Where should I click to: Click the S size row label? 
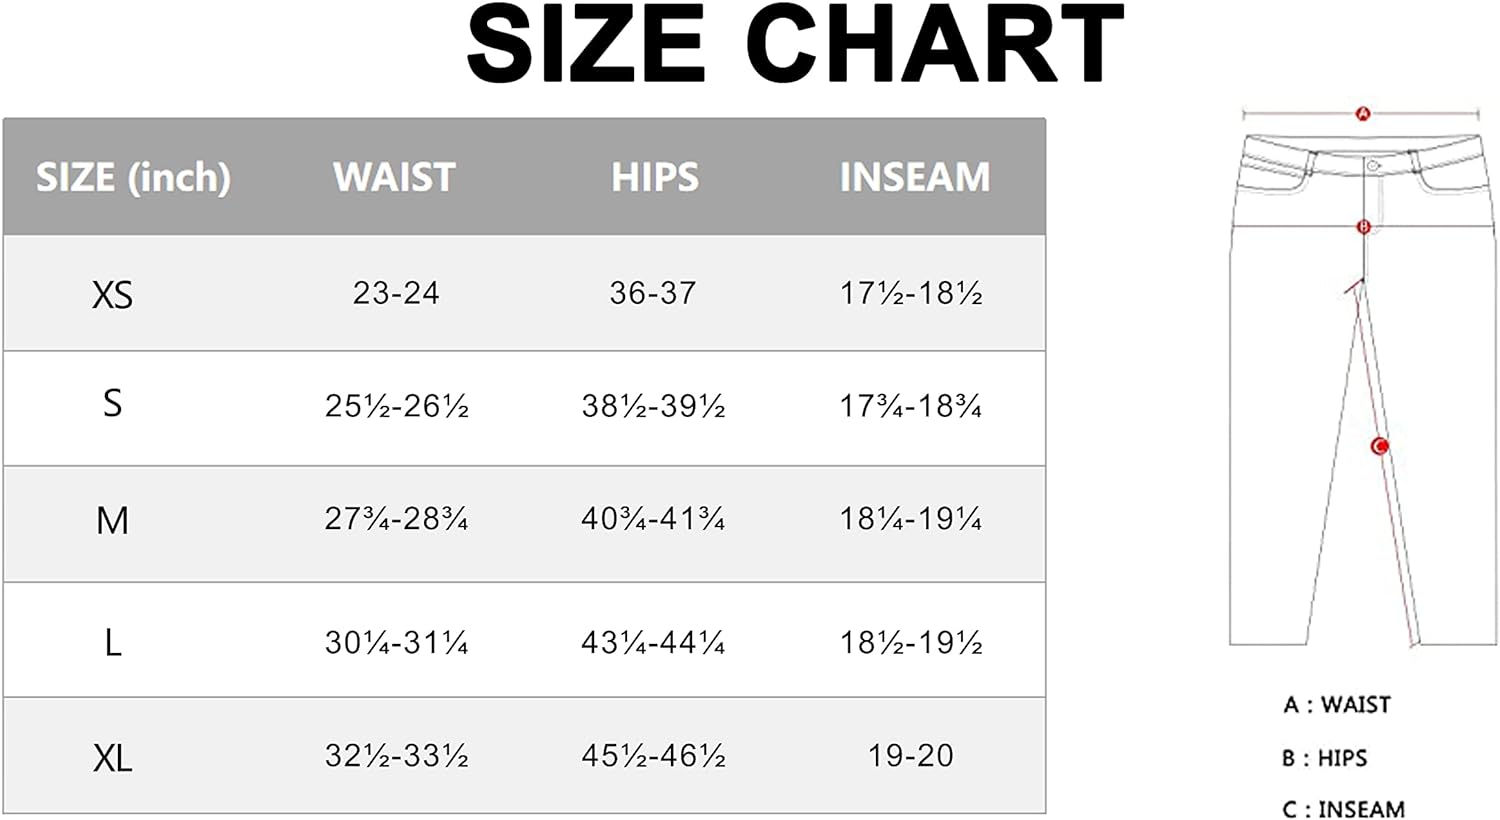coord(112,403)
